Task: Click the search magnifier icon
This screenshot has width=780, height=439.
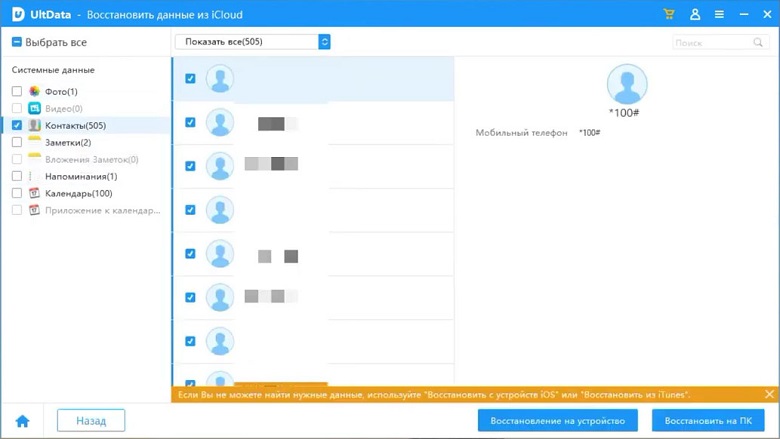Action: [x=758, y=42]
